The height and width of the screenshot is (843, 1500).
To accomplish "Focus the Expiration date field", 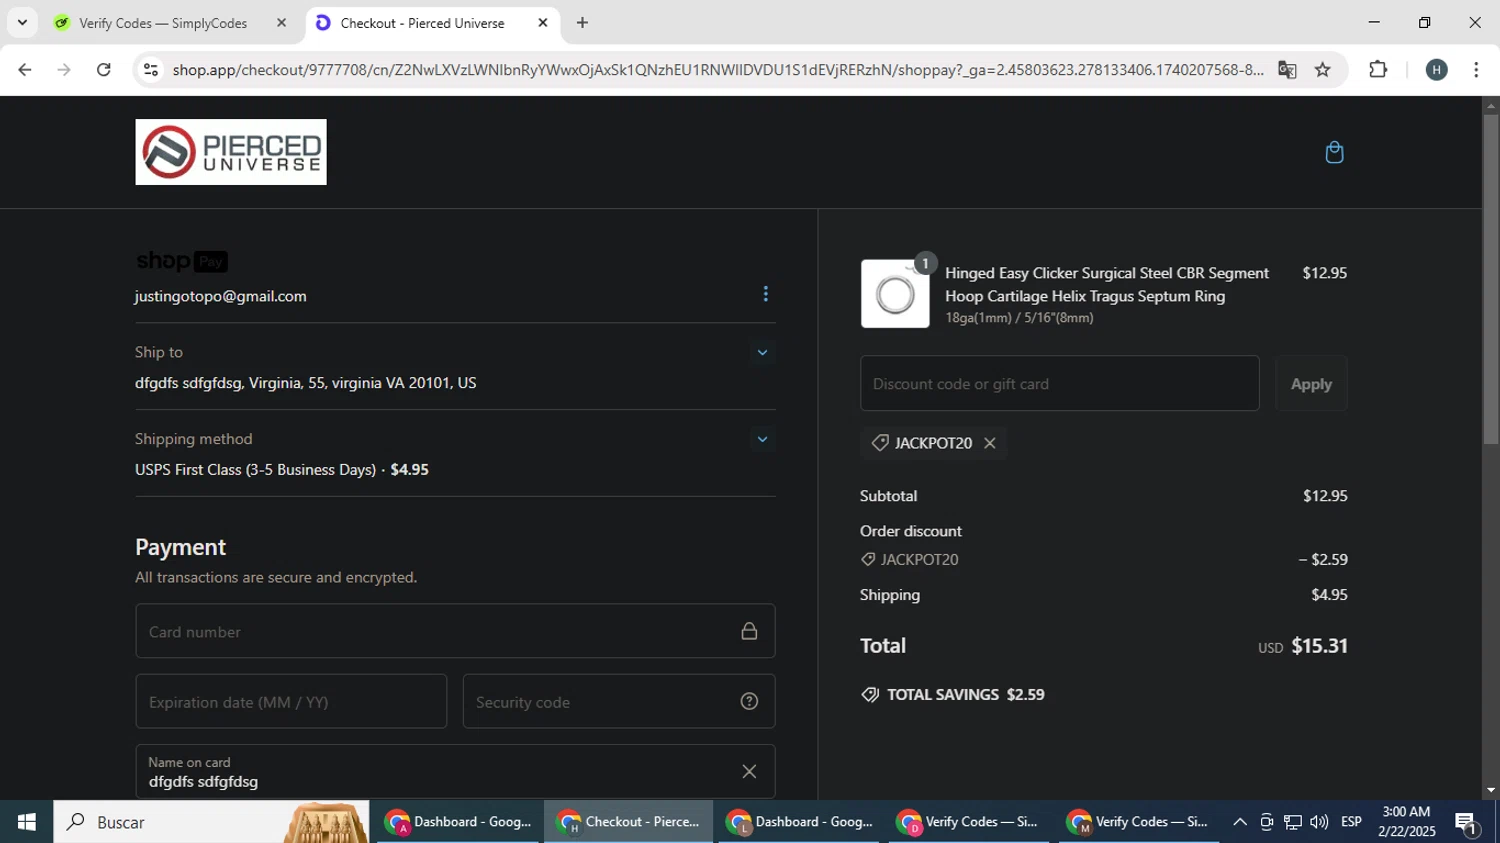I will (291, 701).
